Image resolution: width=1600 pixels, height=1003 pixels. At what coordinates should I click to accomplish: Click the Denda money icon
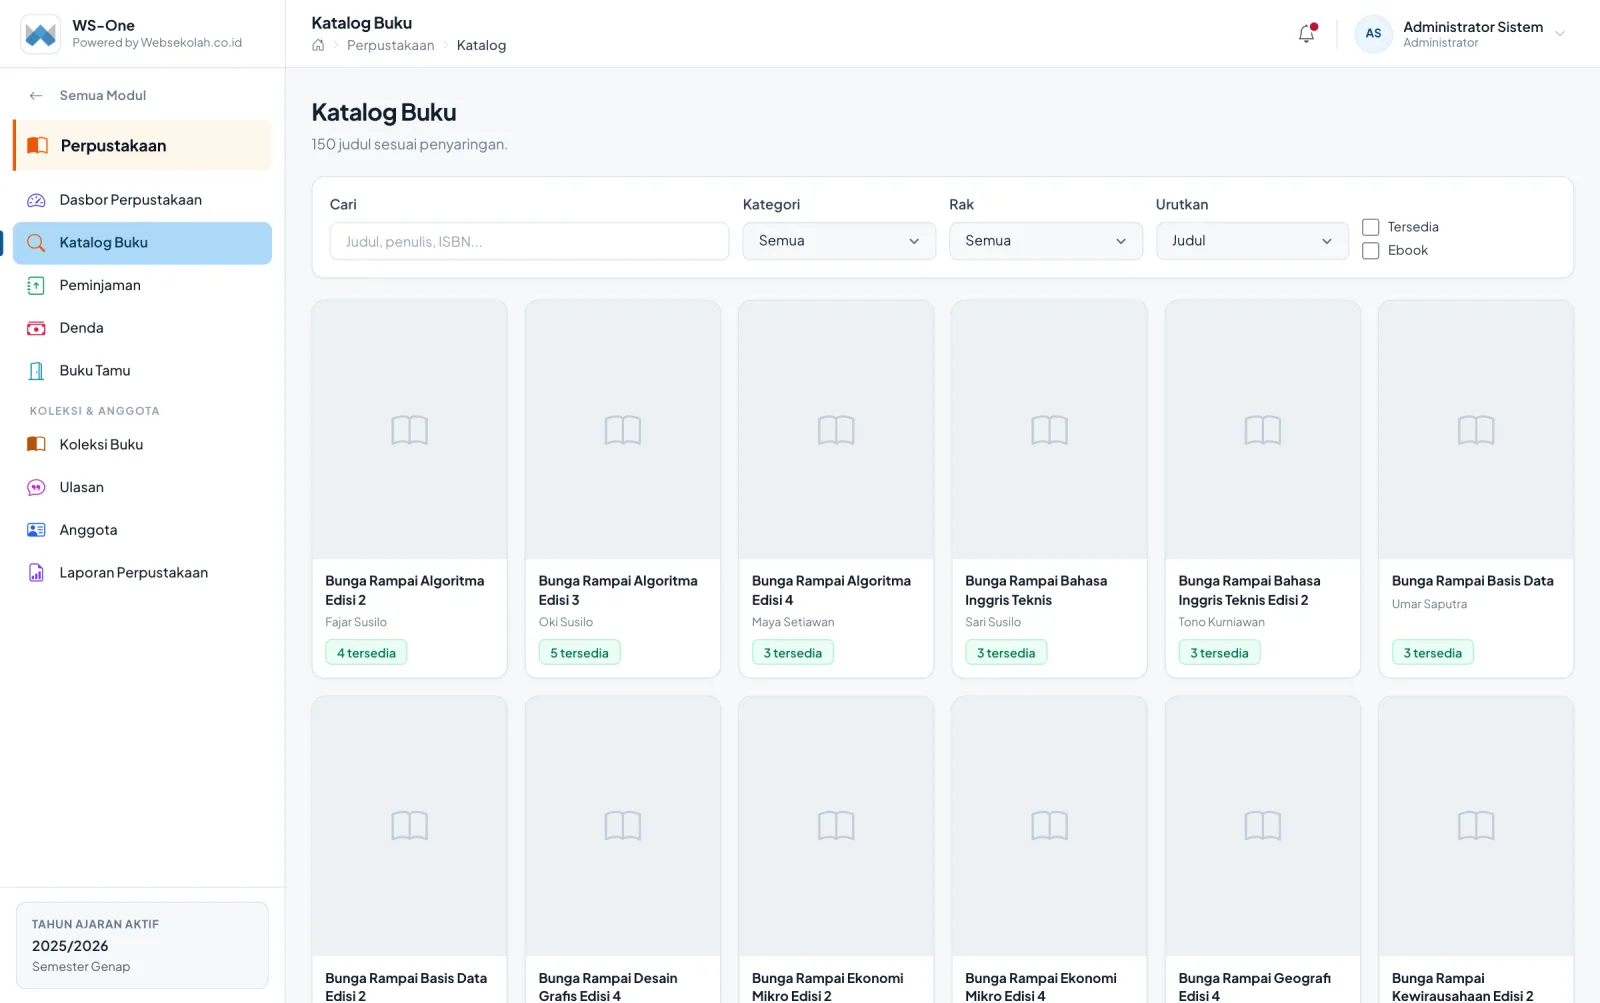(x=36, y=328)
